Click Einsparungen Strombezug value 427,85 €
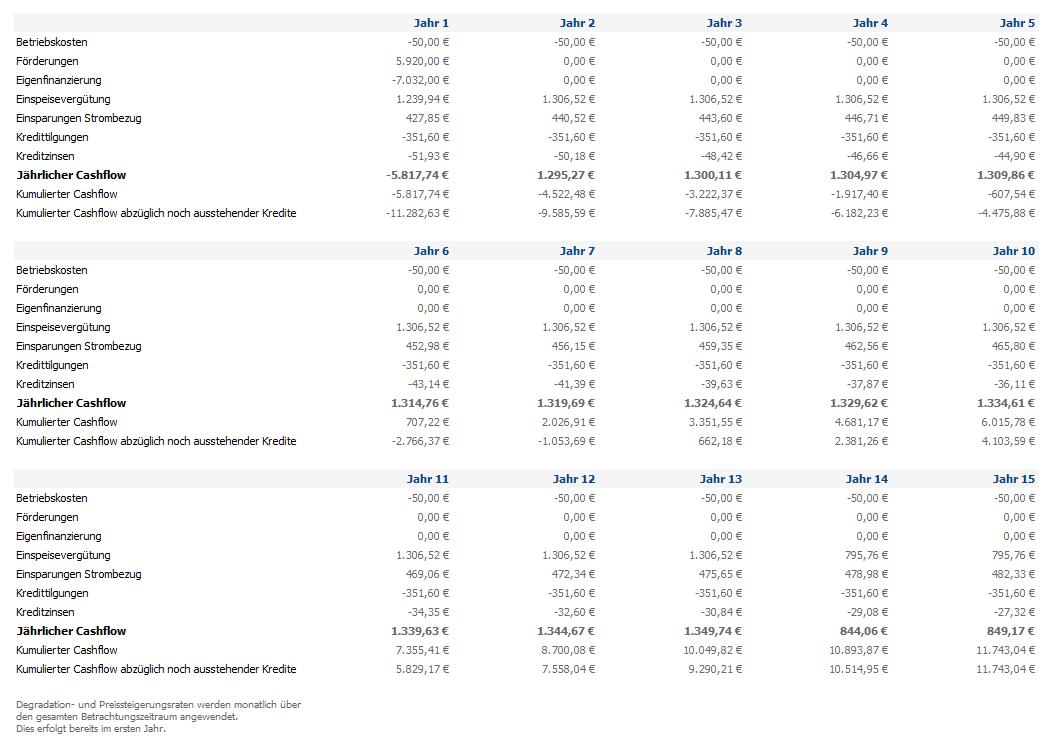Screen dimensions: 1052x750 [427, 118]
